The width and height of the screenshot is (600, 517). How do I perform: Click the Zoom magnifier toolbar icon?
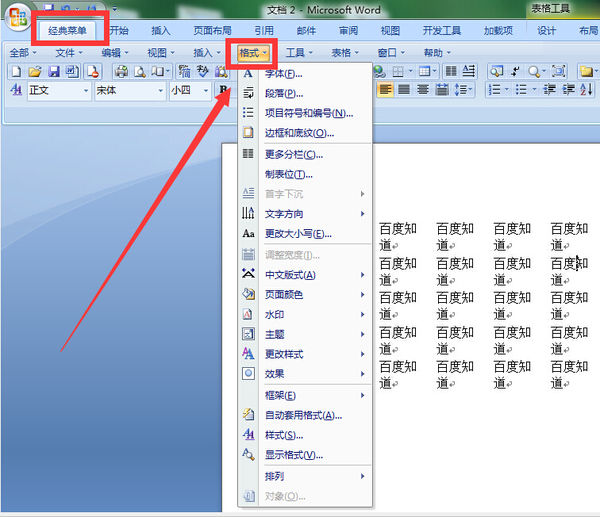(x=536, y=71)
